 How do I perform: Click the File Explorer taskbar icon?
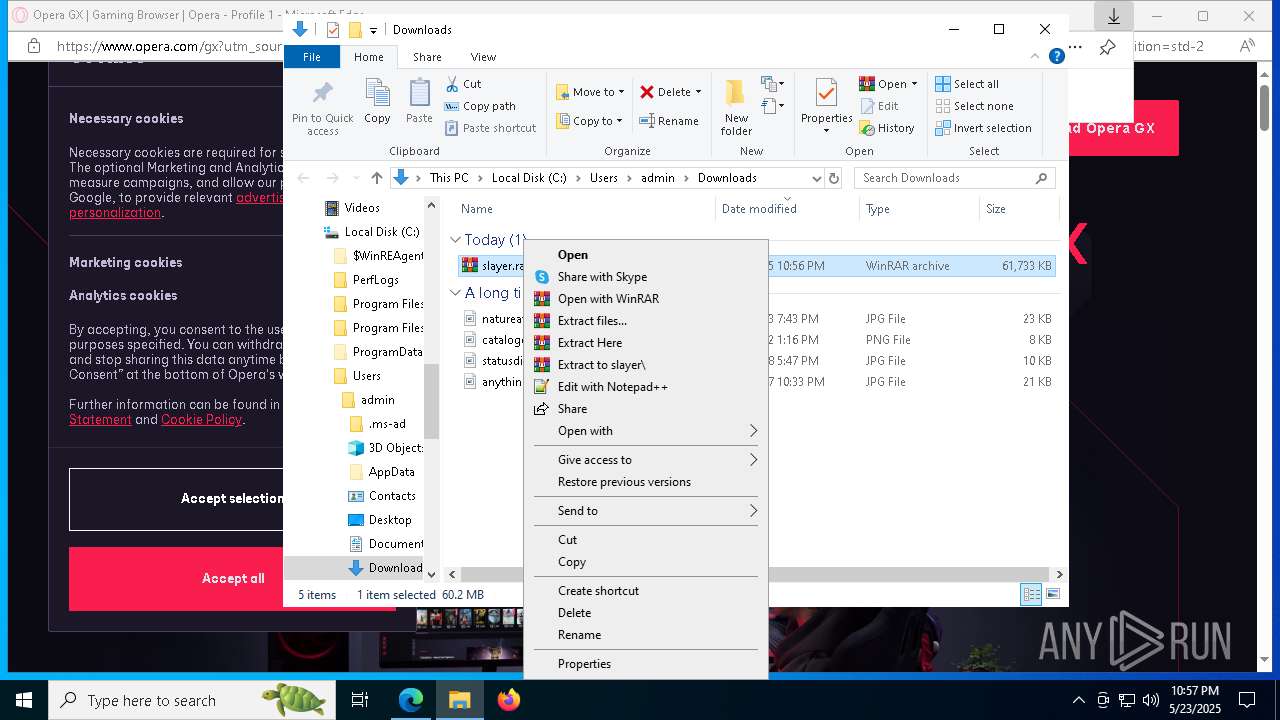(460, 700)
